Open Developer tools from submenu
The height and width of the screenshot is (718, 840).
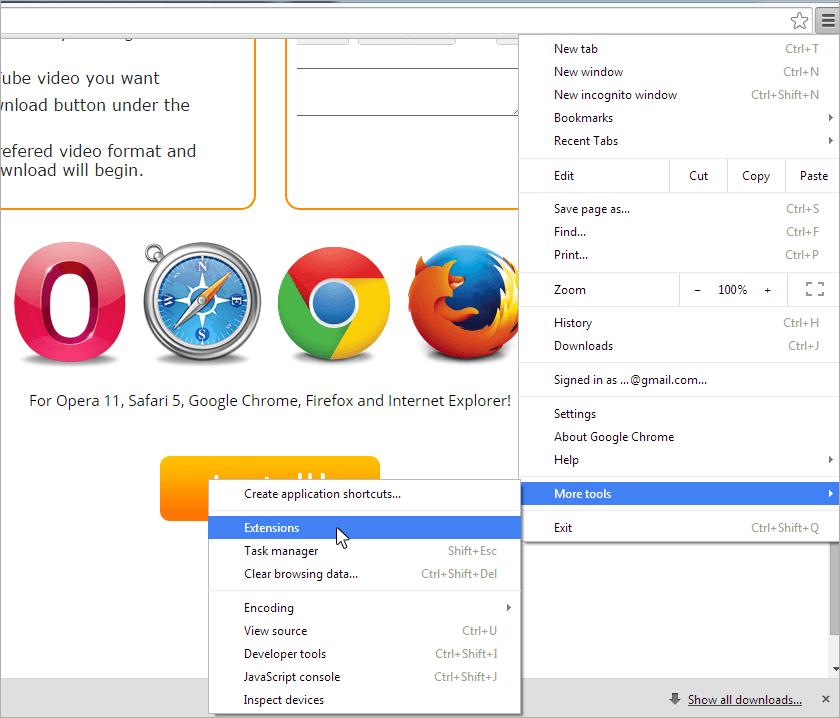[x=364, y=654]
